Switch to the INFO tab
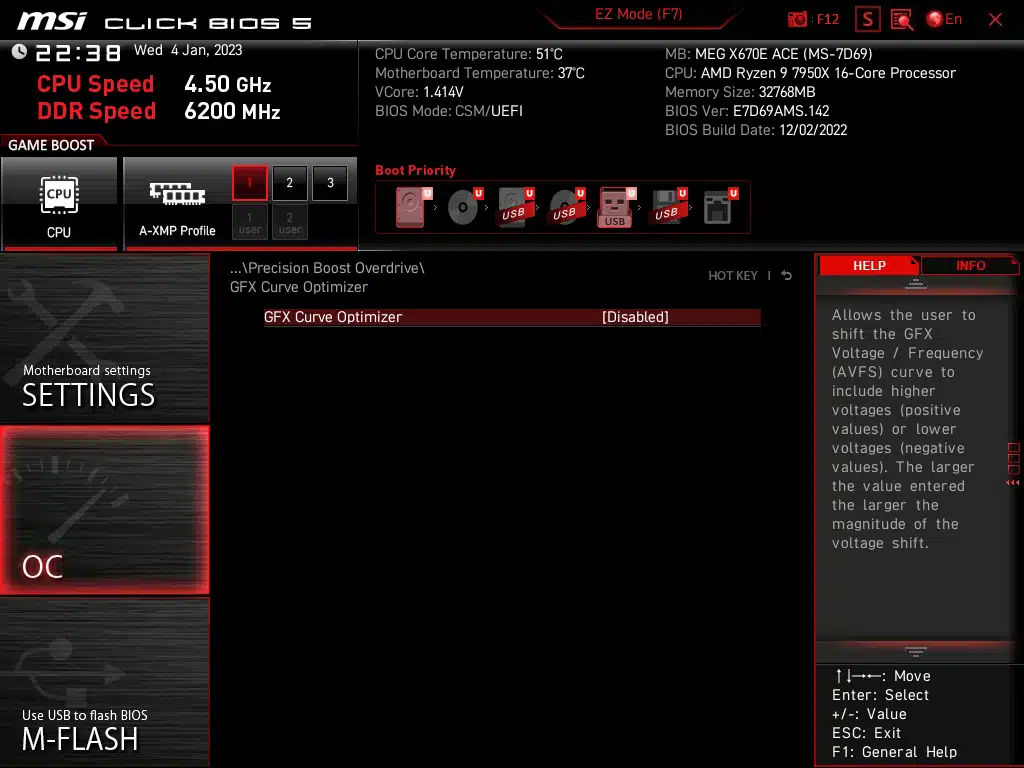This screenshot has width=1024, height=768. (x=970, y=265)
